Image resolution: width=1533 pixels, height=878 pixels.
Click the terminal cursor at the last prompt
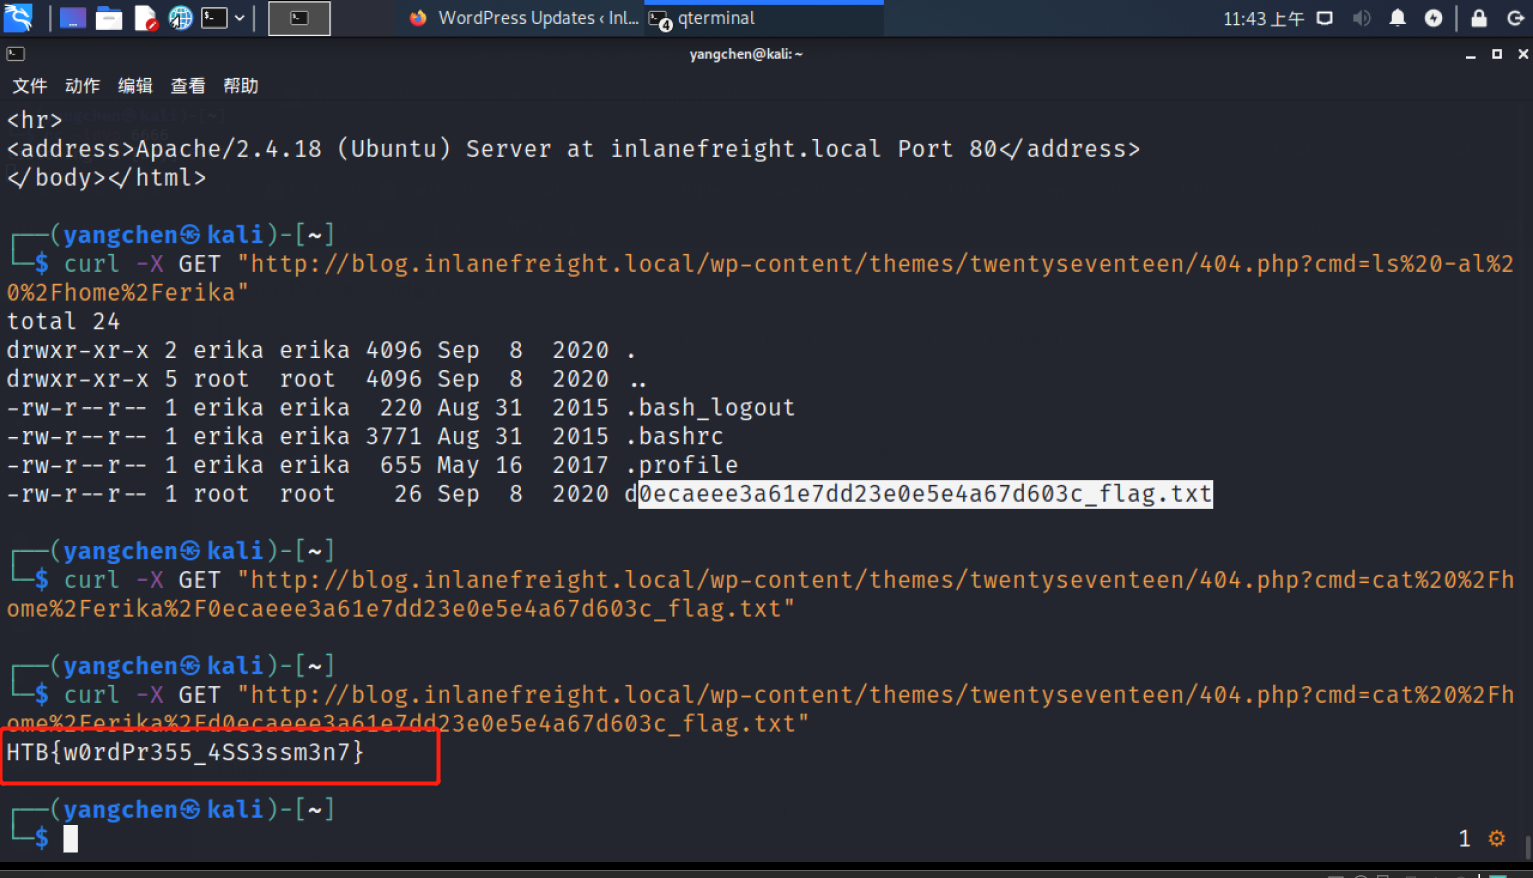pyautogui.click(x=70, y=839)
